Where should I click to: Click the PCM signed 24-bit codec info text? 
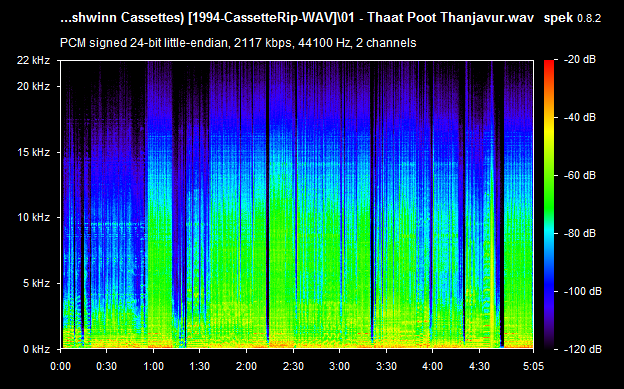(238, 43)
